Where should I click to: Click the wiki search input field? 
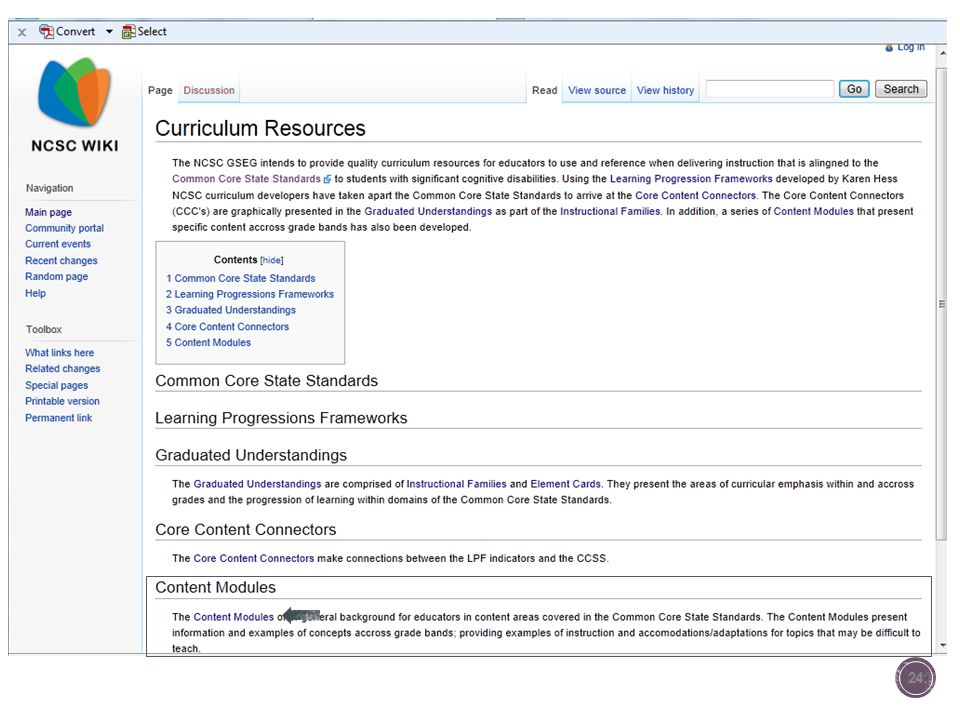(x=770, y=89)
